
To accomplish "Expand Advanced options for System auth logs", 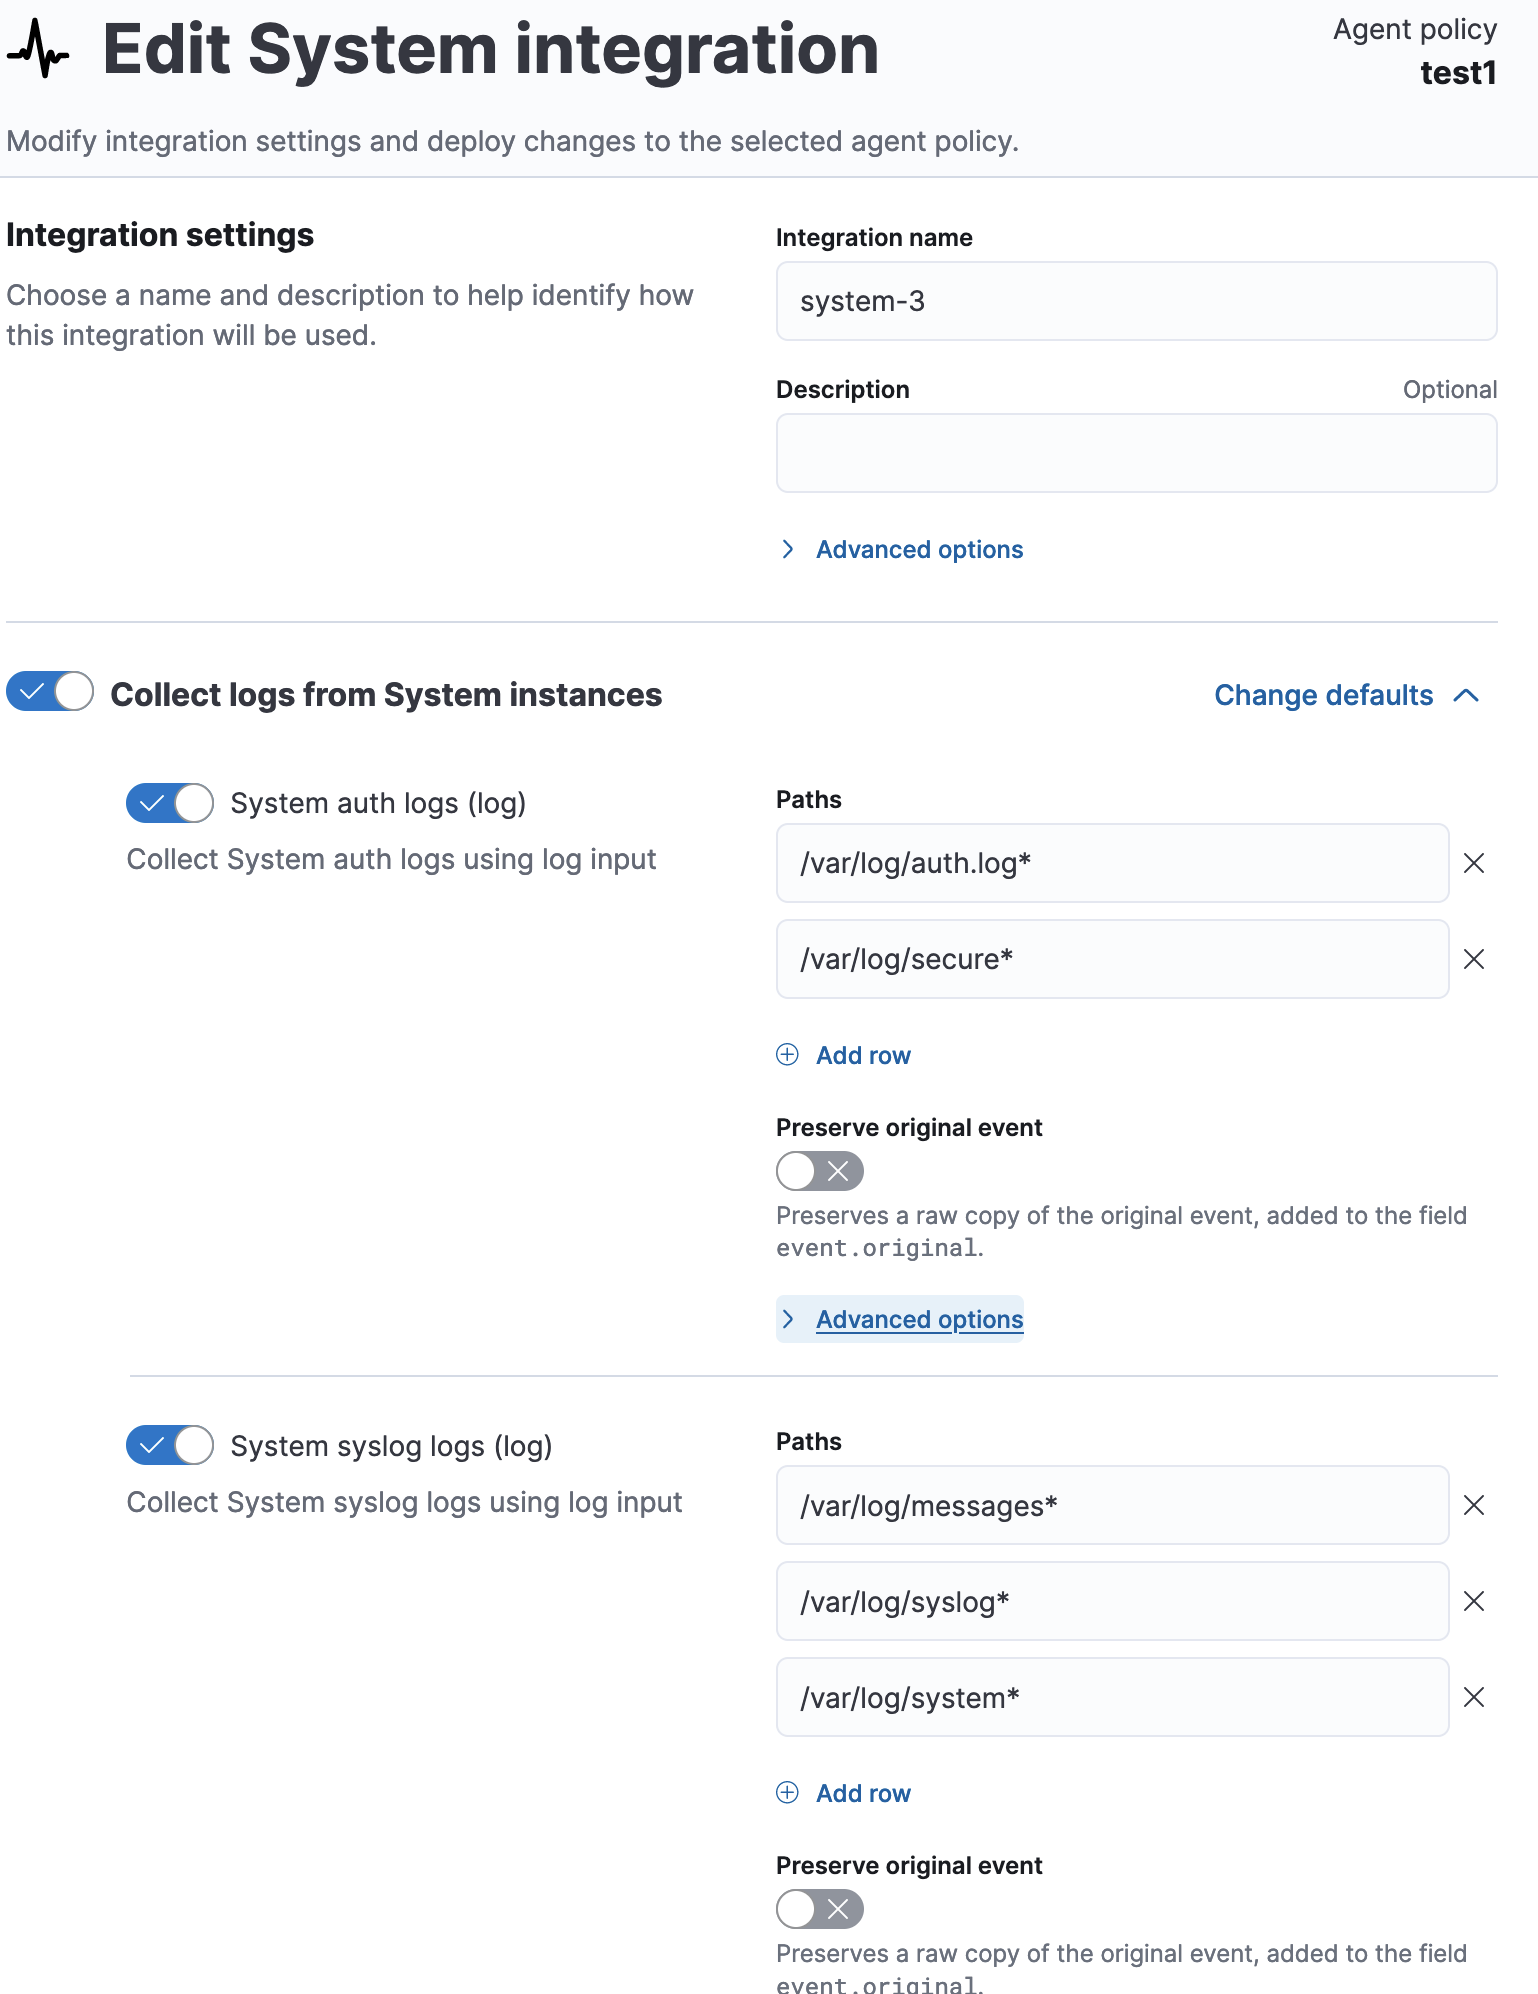I will [918, 1319].
